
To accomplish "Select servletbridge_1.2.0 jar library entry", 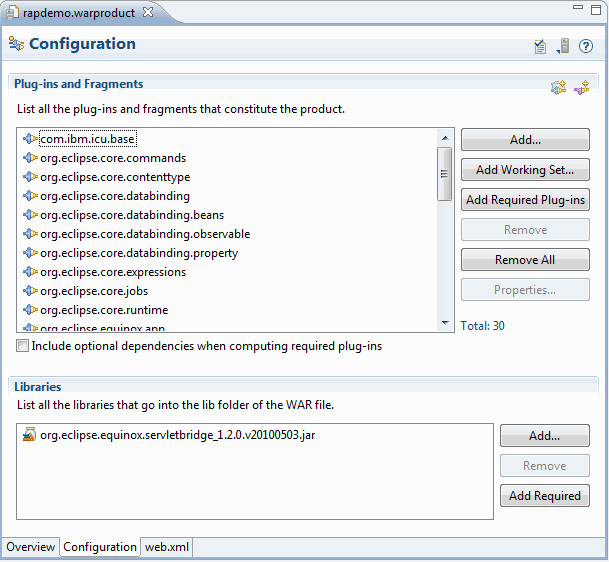I will click(177, 435).
